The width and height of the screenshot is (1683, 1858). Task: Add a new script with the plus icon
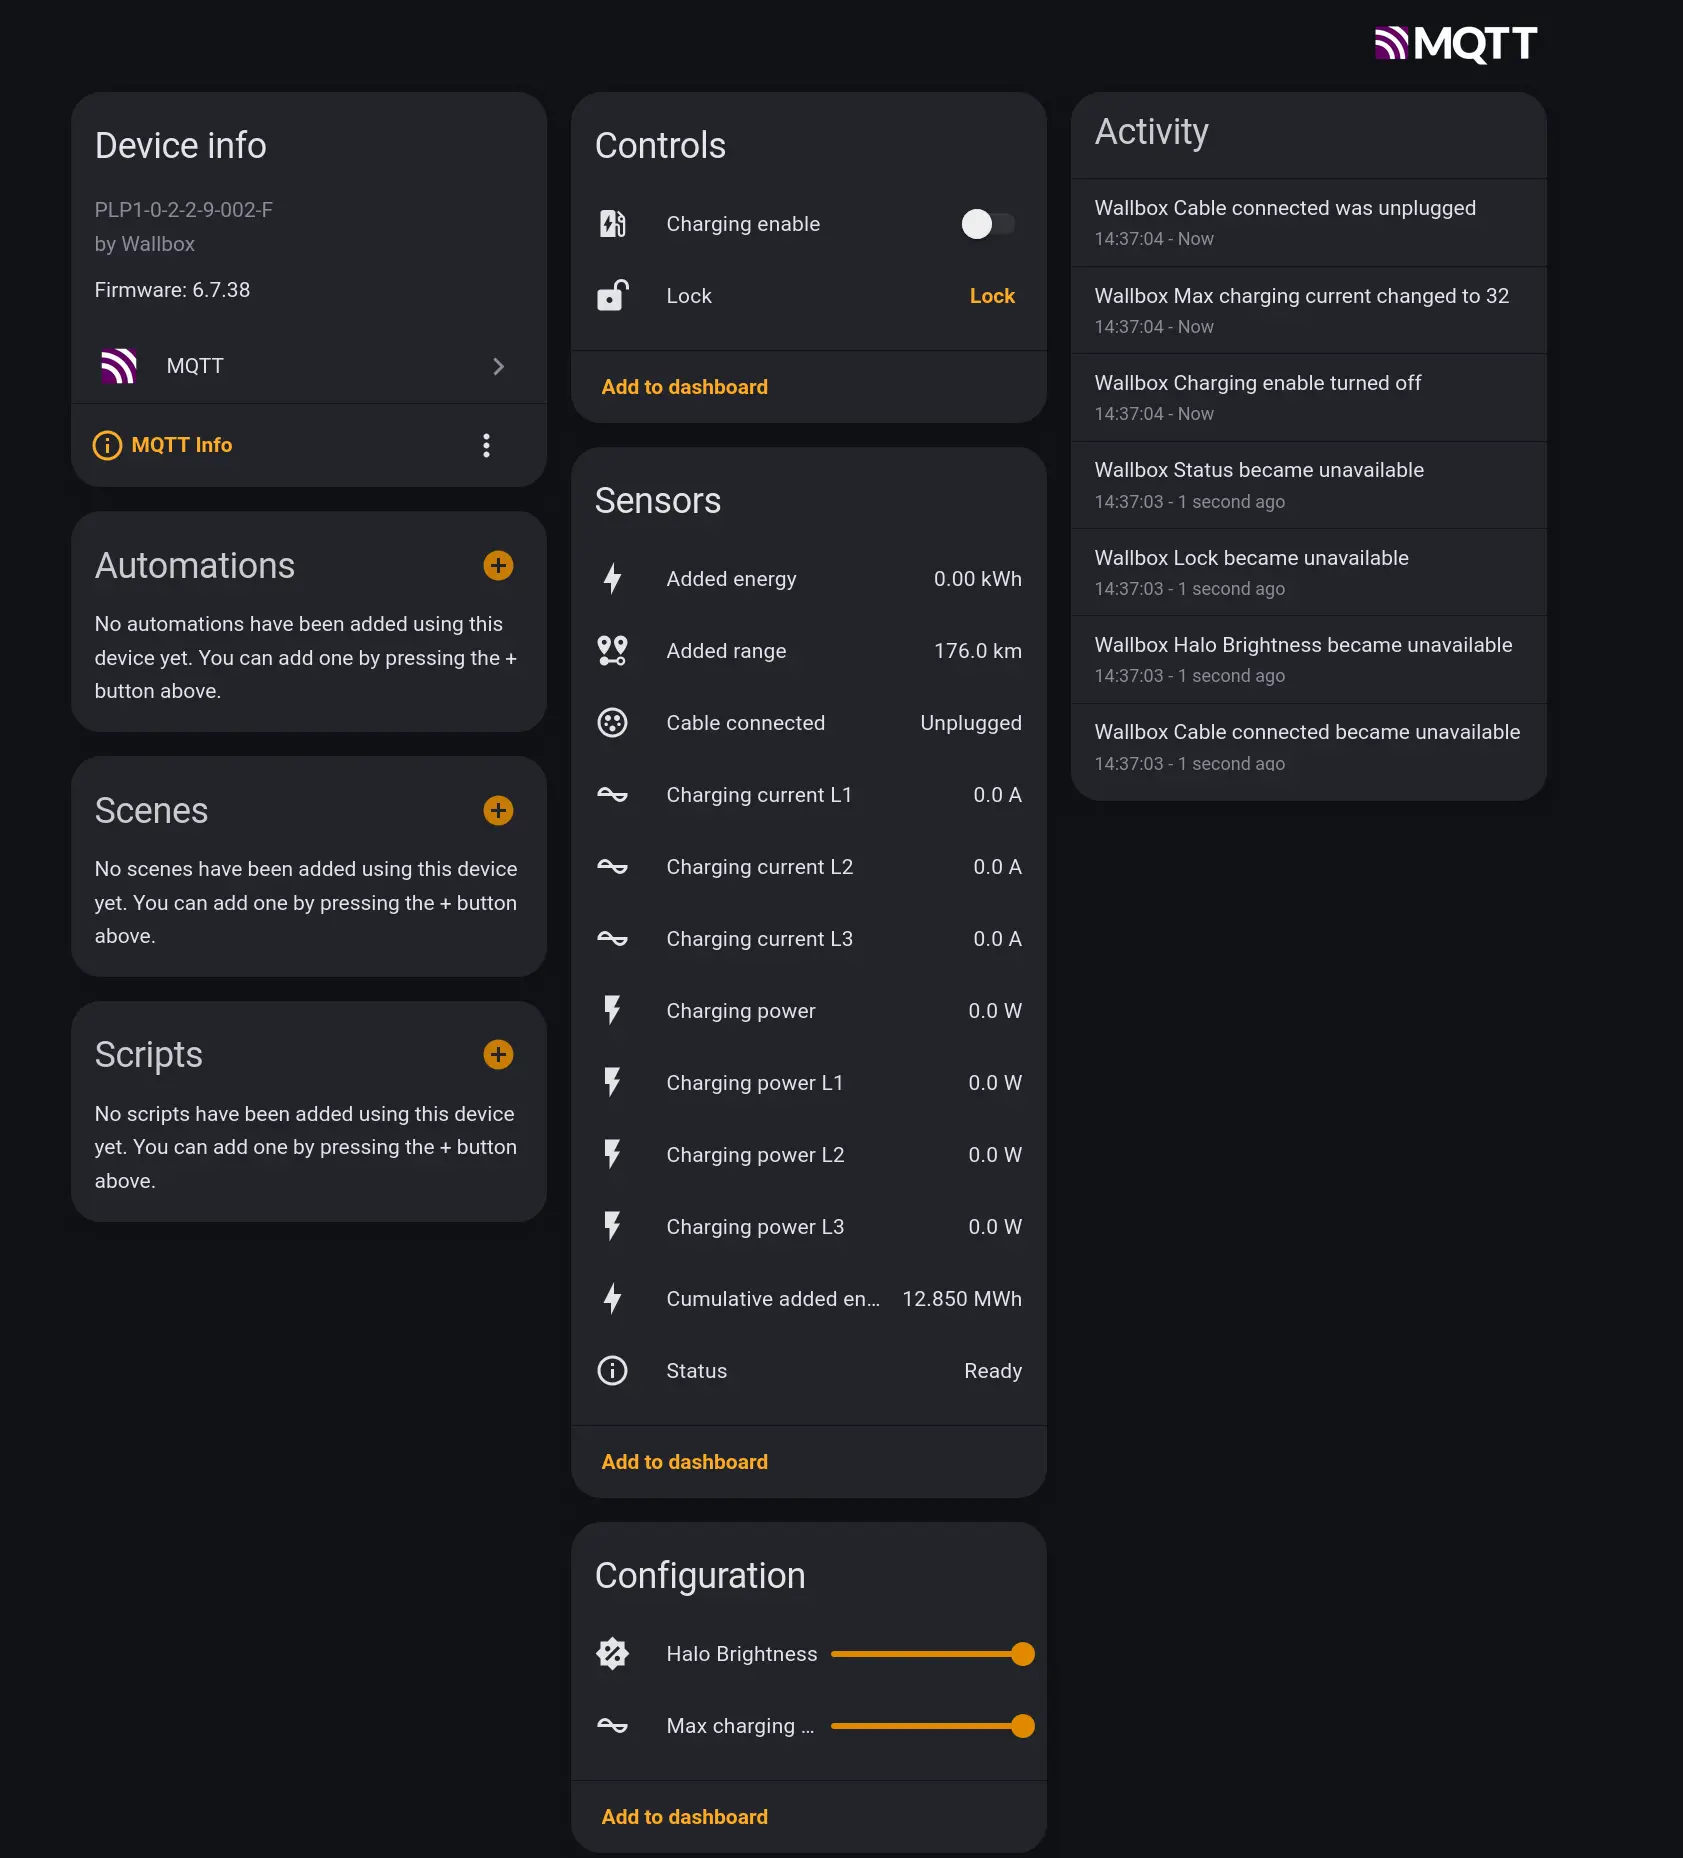[498, 1054]
